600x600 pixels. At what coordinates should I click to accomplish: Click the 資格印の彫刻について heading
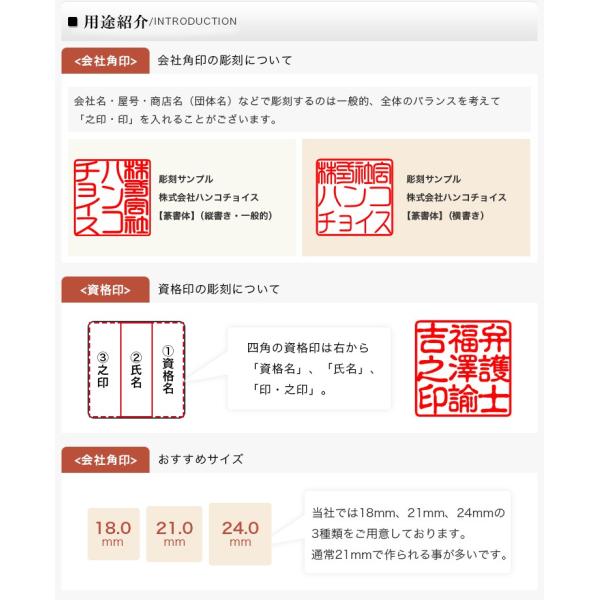point(218,289)
